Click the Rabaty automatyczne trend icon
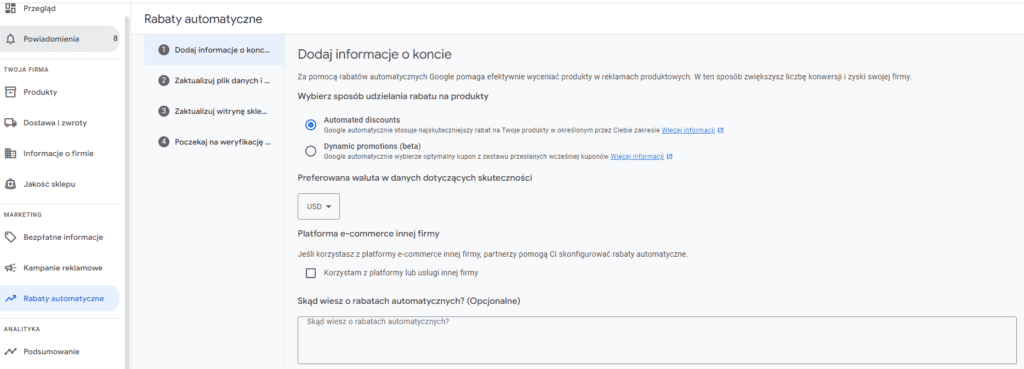Viewport: 1024px width, 369px height. [10, 298]
